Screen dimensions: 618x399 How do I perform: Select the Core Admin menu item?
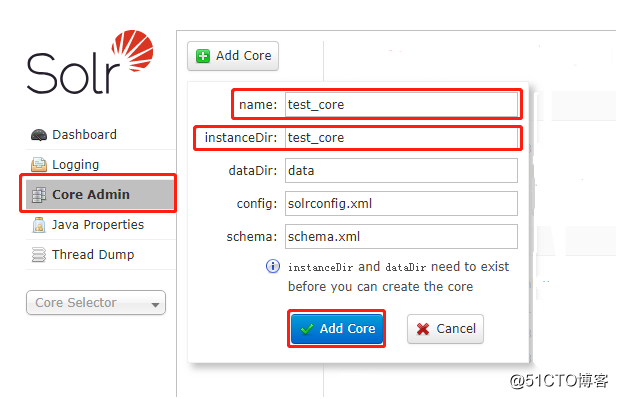(100, 194)
